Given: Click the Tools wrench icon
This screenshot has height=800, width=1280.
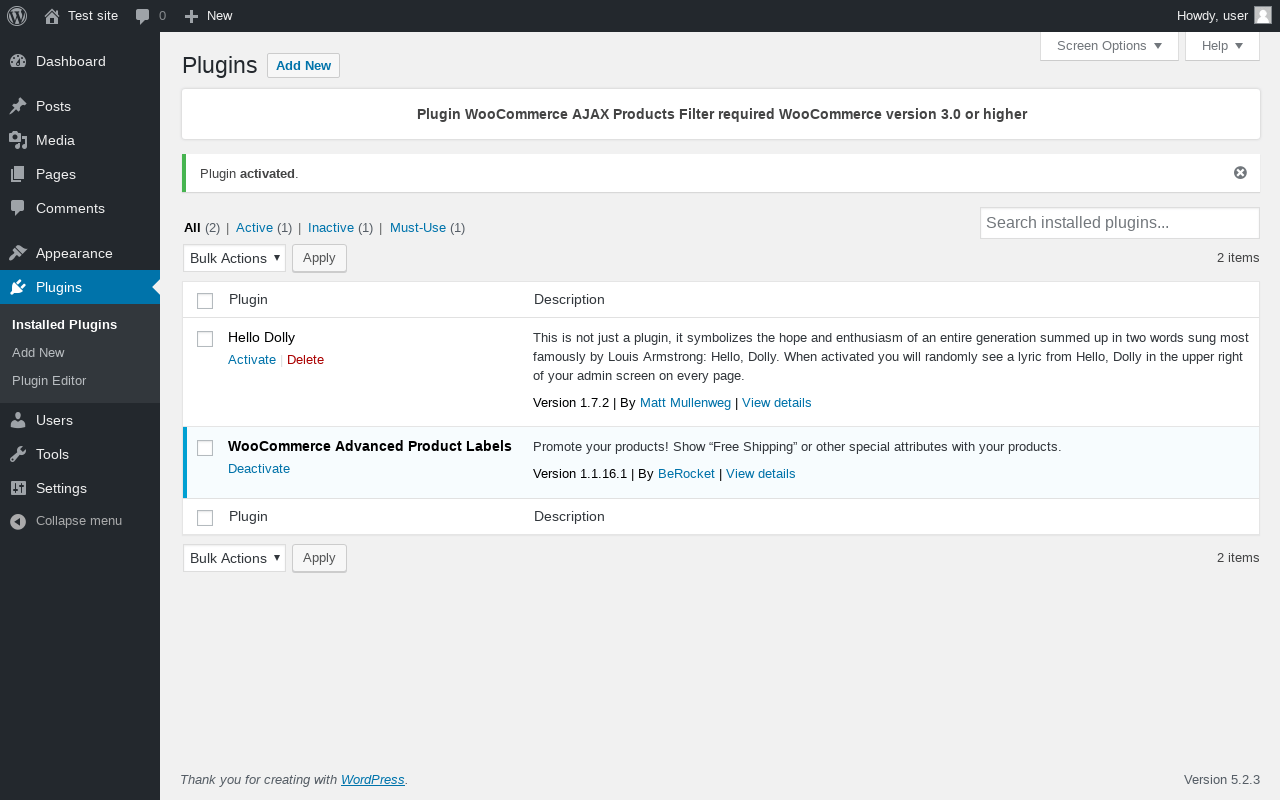Looking at the screenshot, I should tap(18, 454).
